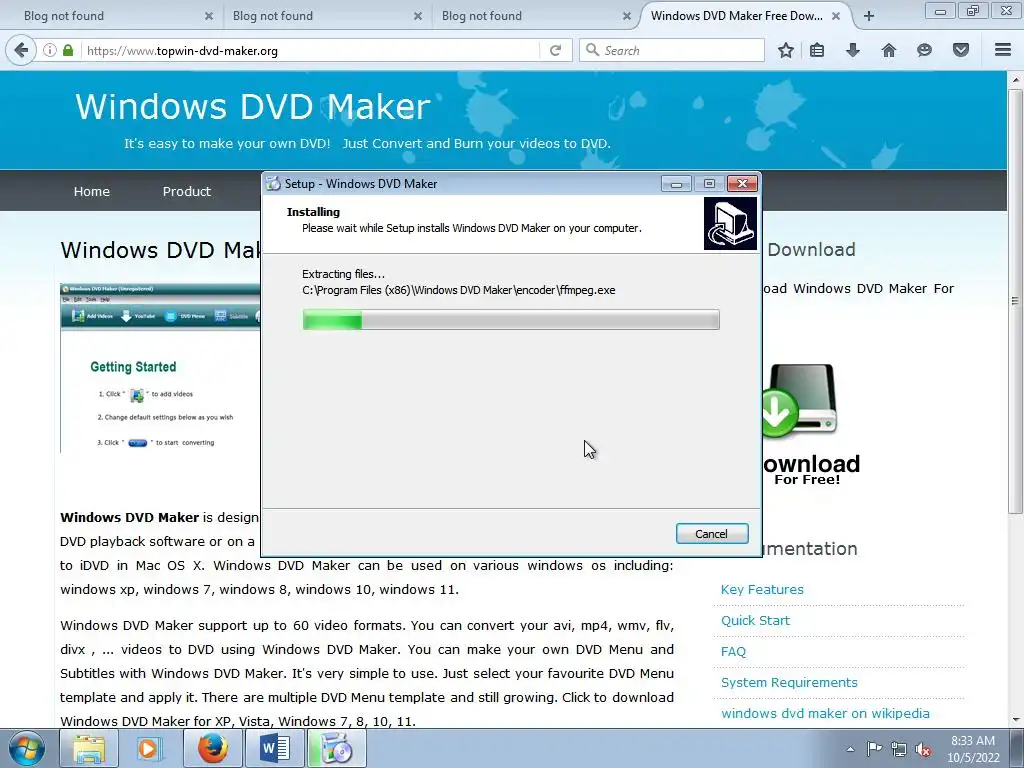Open the Home navigation menu item
Viewport: 1024px width, 768px height.
tap(91, 191)
